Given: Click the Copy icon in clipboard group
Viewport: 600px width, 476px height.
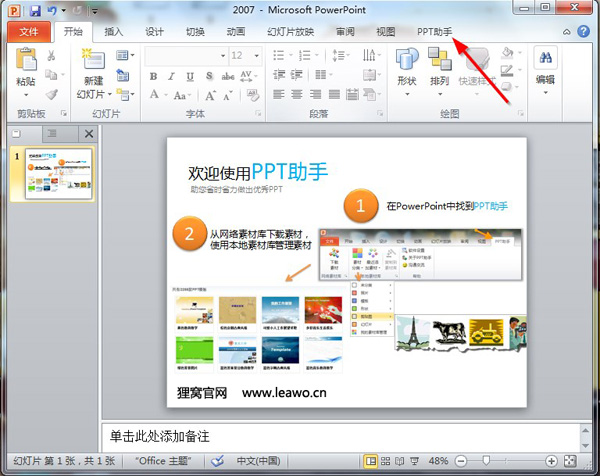Looking at the screenshot, I should [51, 74].
